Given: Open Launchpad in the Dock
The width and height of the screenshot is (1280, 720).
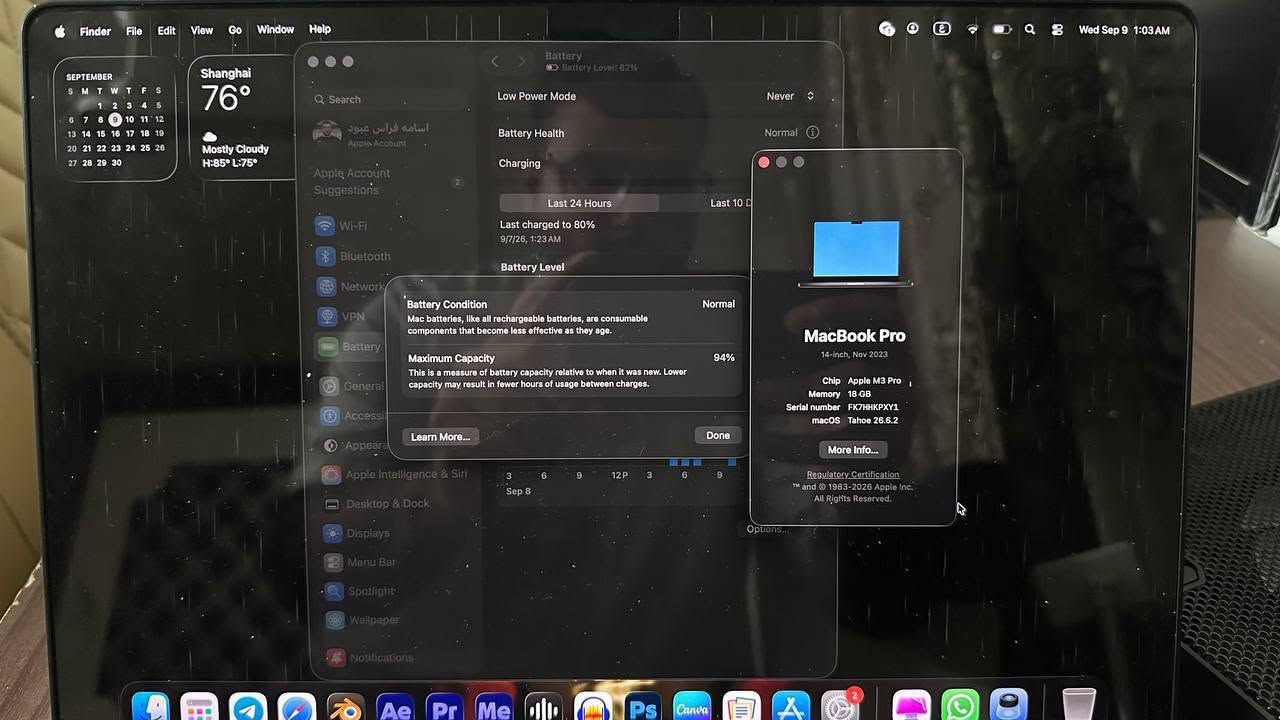Looking at the screenshot, I should (x=199, y=707).
